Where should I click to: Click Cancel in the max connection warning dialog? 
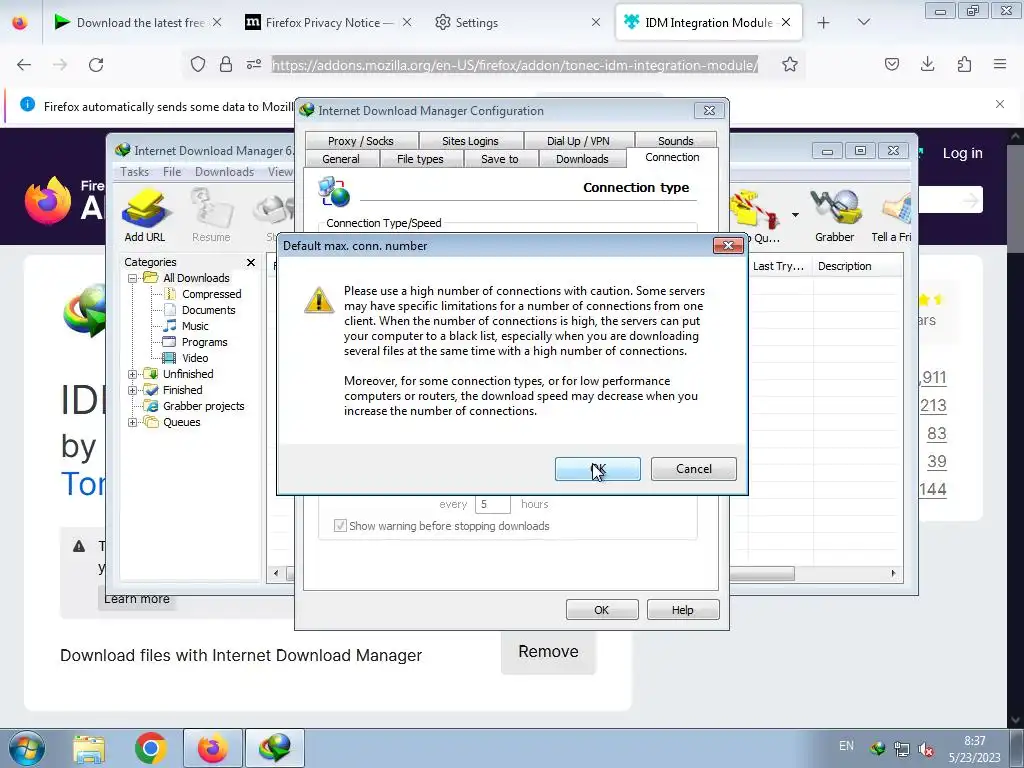click(x=694, y=469)
